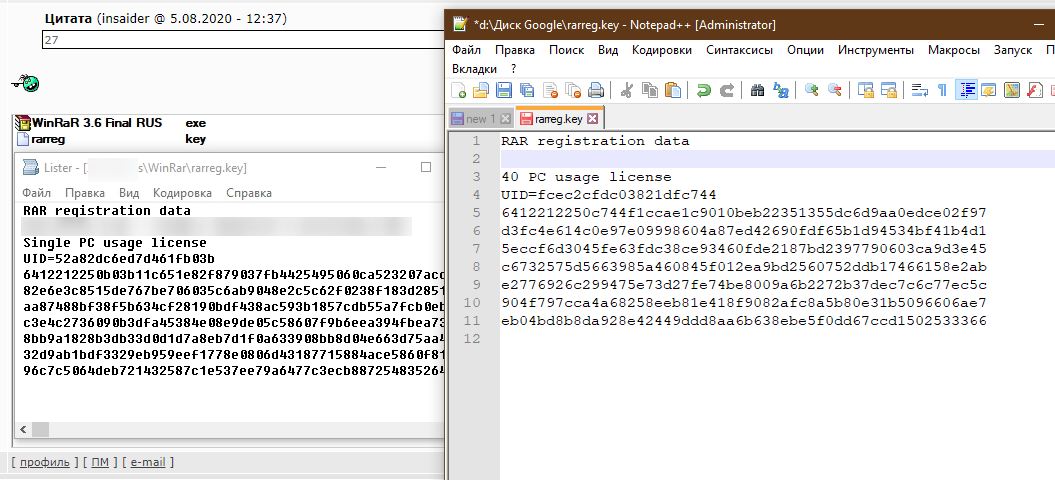Open file via Notepad++ toolbar folder icon
Image resolution: width=1055 pixels, height=480 pixels.
481,90
